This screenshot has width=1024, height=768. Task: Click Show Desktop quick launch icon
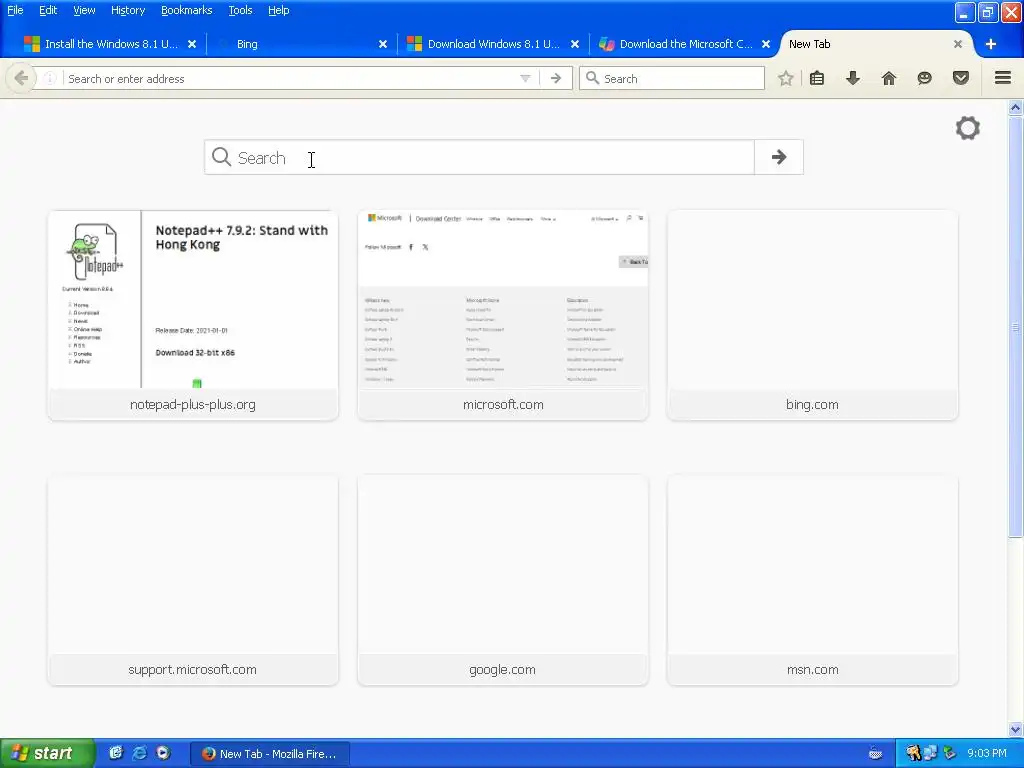(116, 753)
